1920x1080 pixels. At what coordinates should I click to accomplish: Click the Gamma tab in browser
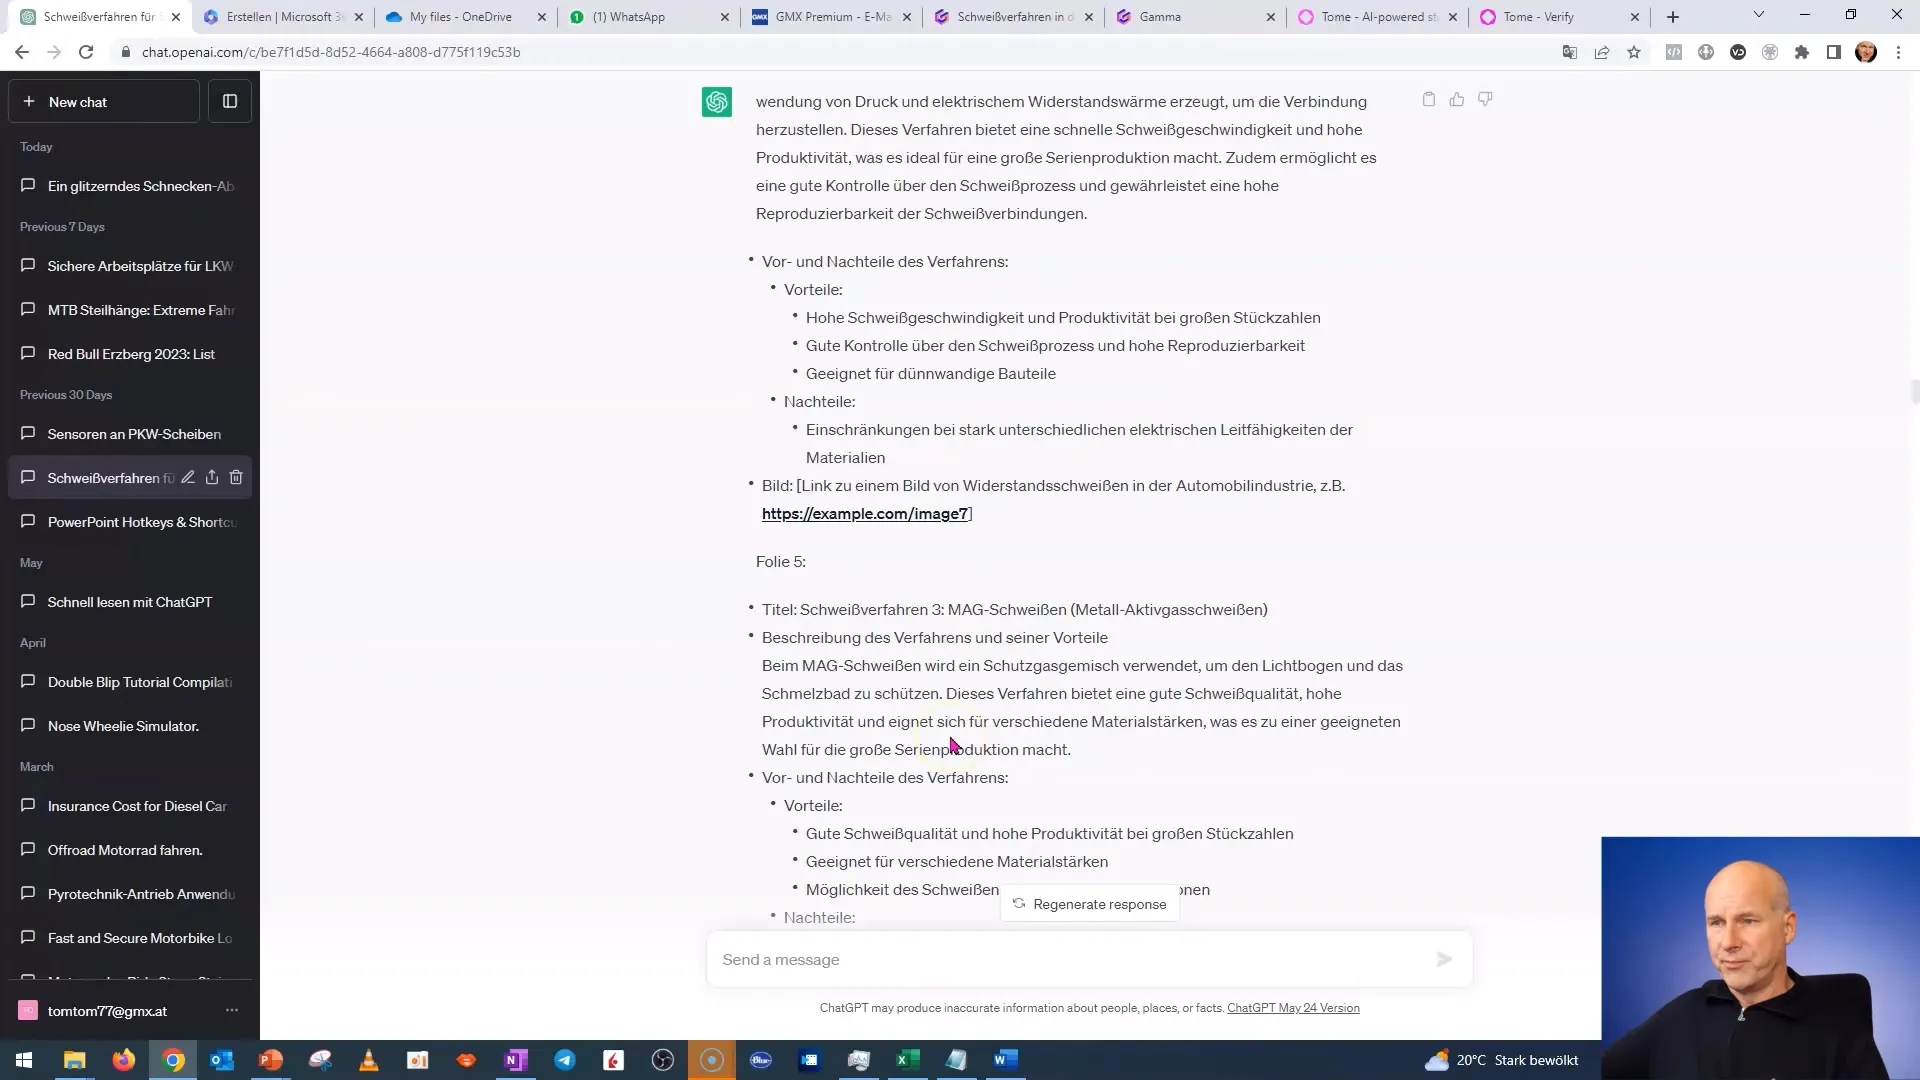[x=1160, y=16]
